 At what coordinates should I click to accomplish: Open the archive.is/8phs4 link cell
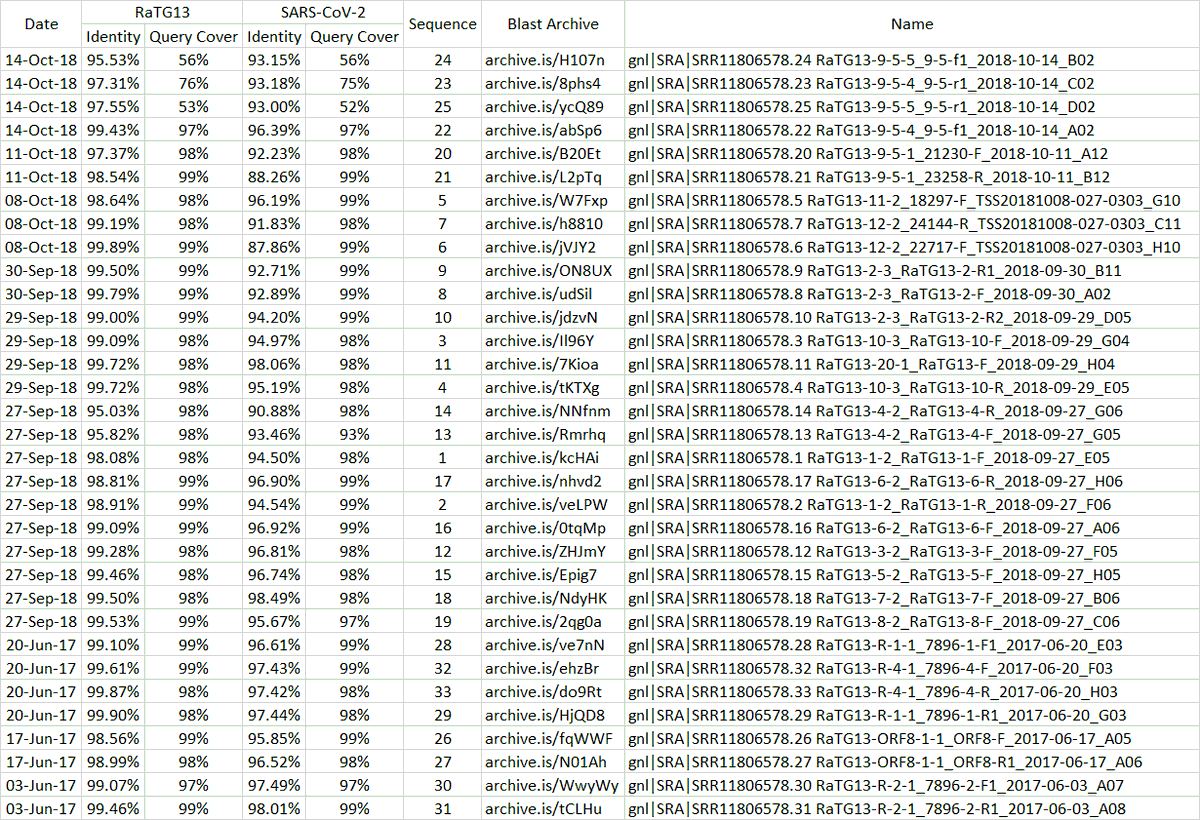553,83
